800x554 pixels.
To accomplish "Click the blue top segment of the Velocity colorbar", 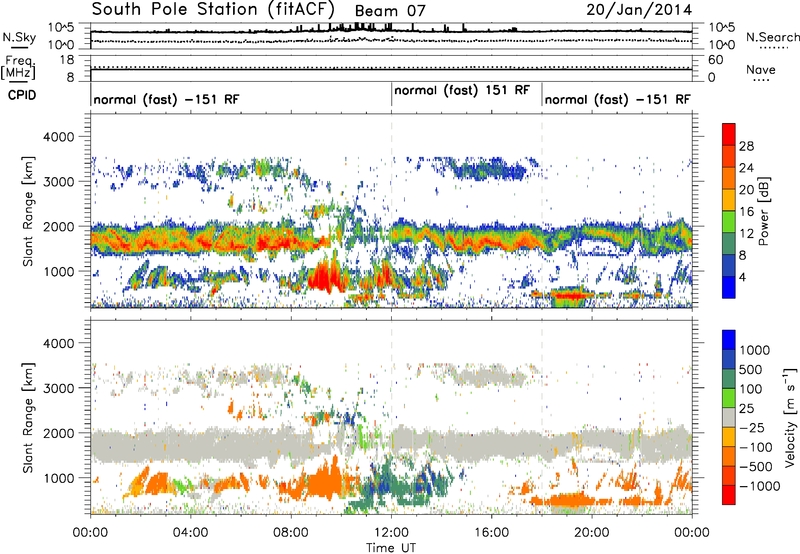I will (729, 340).
